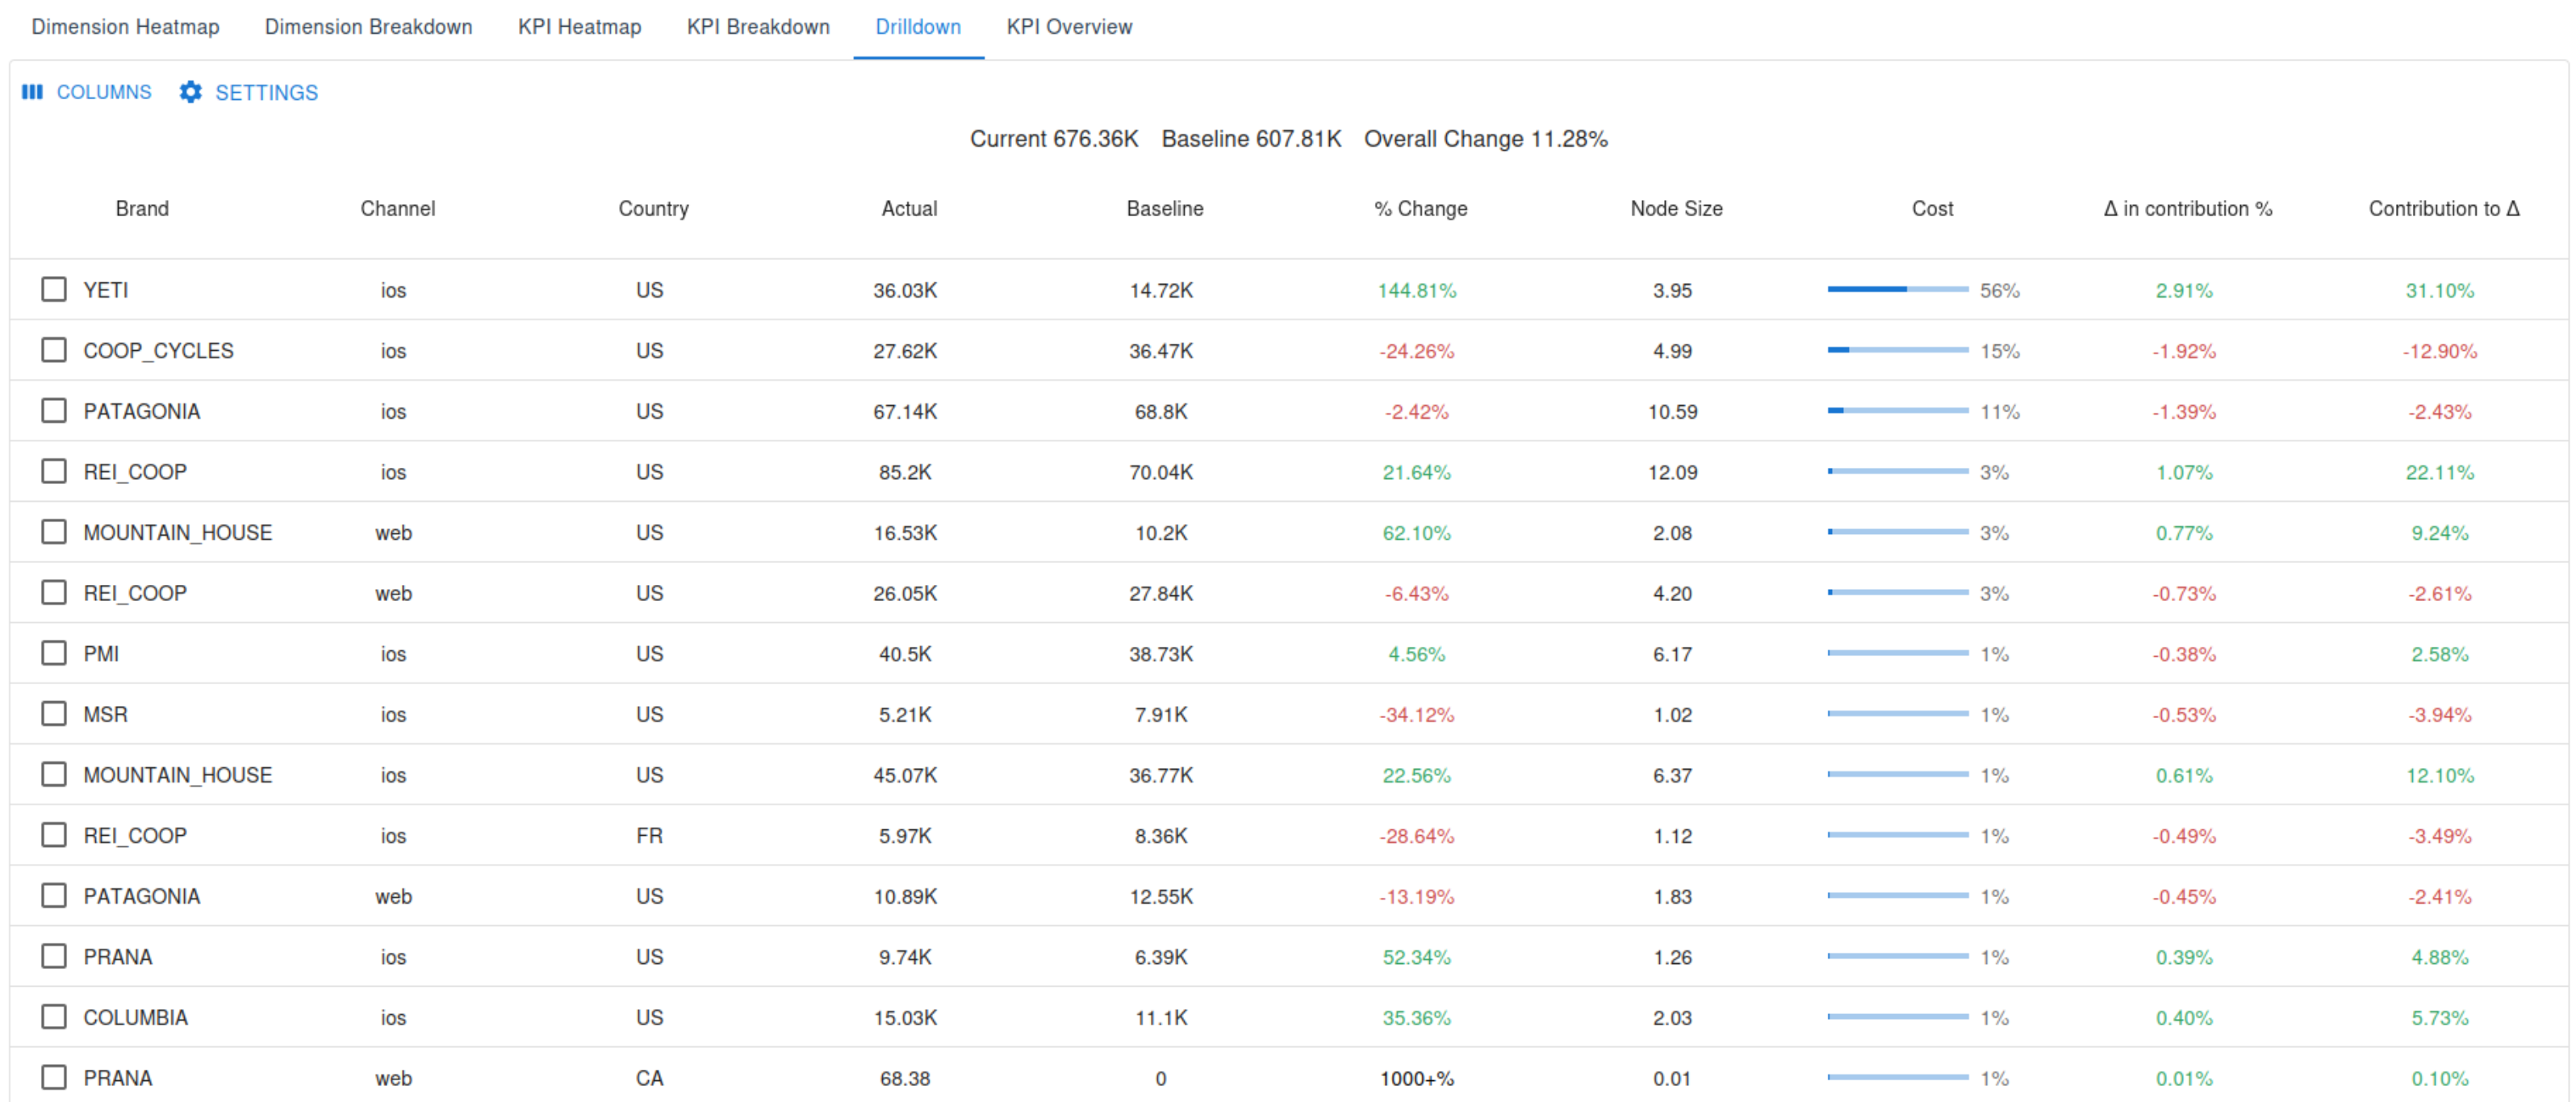Click the 22.11% contribution value
2576x1102 pixels.
[2440, 472]
